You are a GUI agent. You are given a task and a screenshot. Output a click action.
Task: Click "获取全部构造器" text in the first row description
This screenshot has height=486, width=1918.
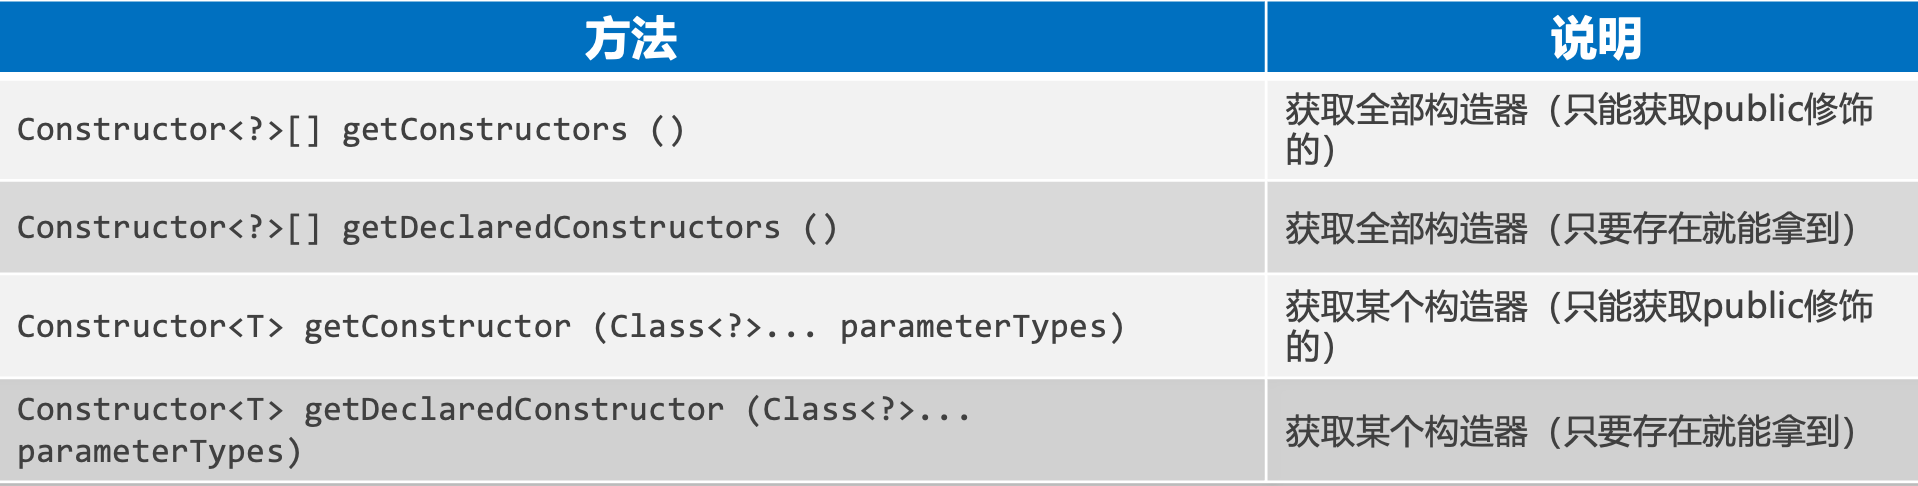pos(1406,110)
